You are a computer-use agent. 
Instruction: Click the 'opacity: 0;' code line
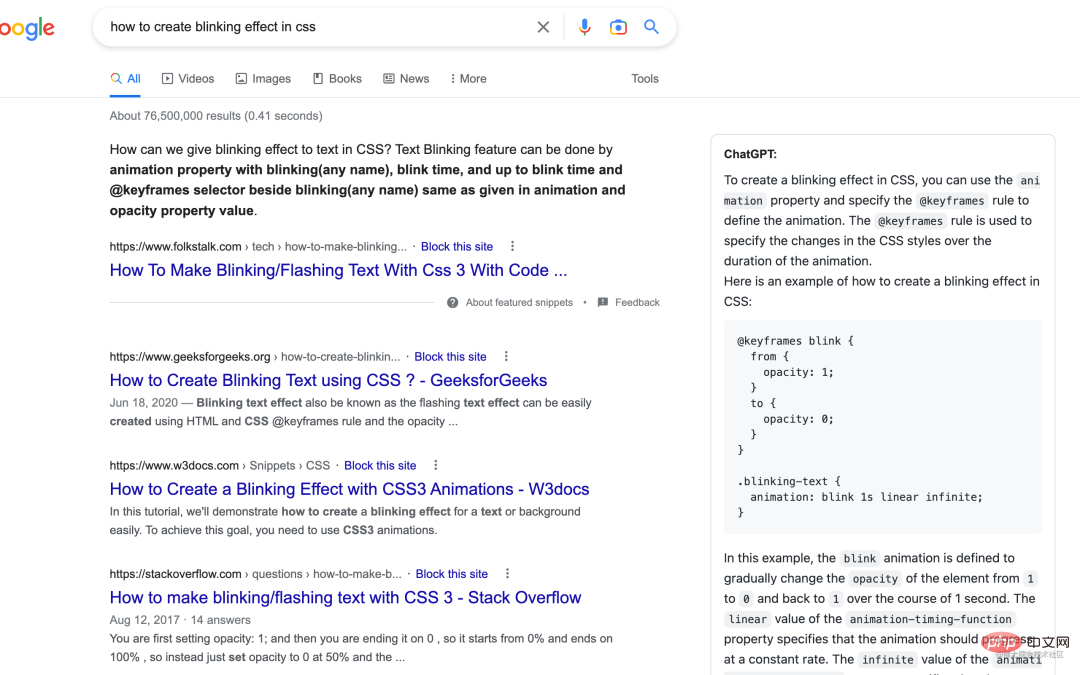798,419
